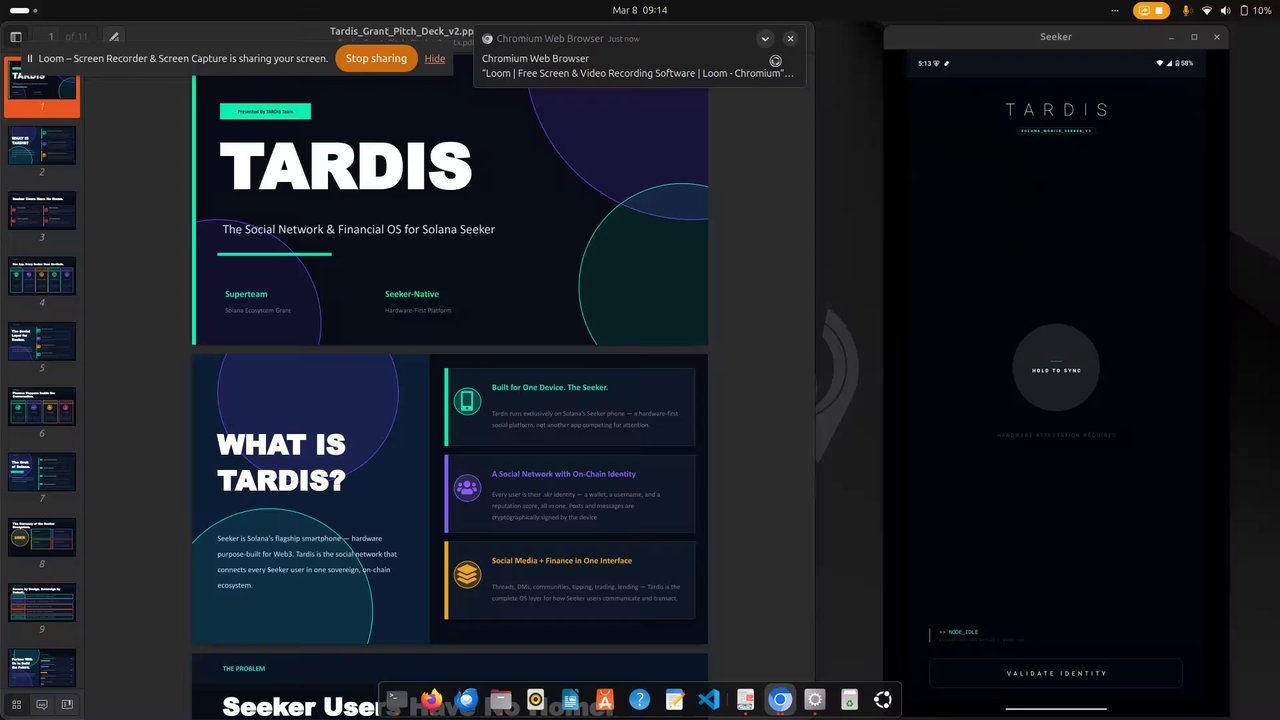
Task: Click the phone navigation handle bar in Seeker
Action: coord(1056,709)
